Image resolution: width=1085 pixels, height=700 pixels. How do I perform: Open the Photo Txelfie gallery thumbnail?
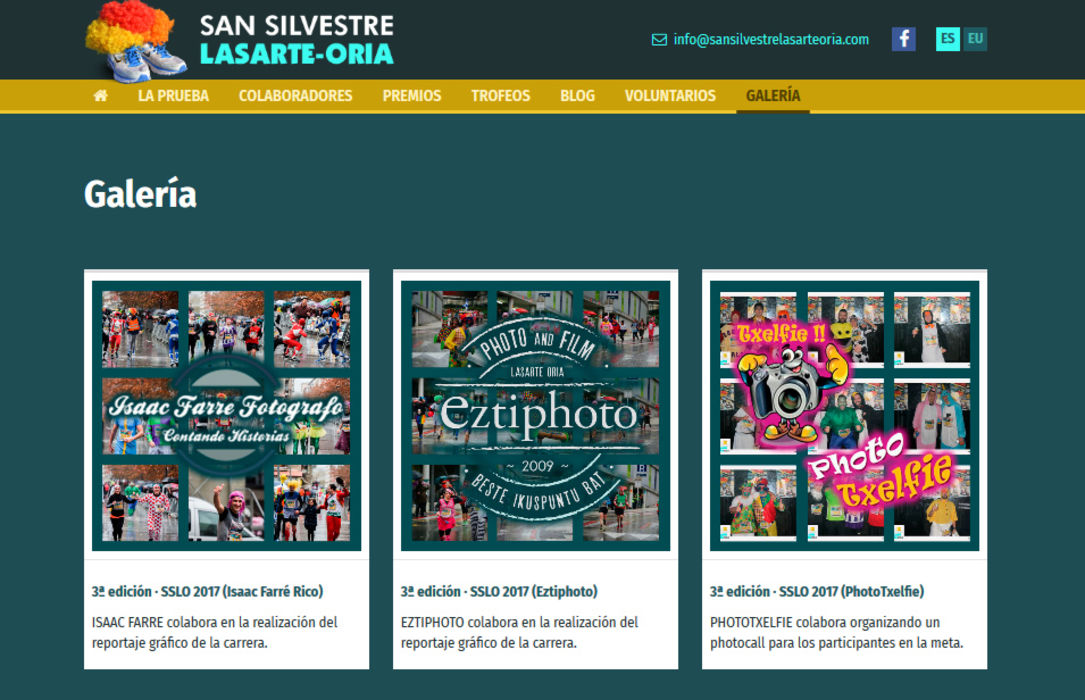pyautogui.click(x=845, y=416)
